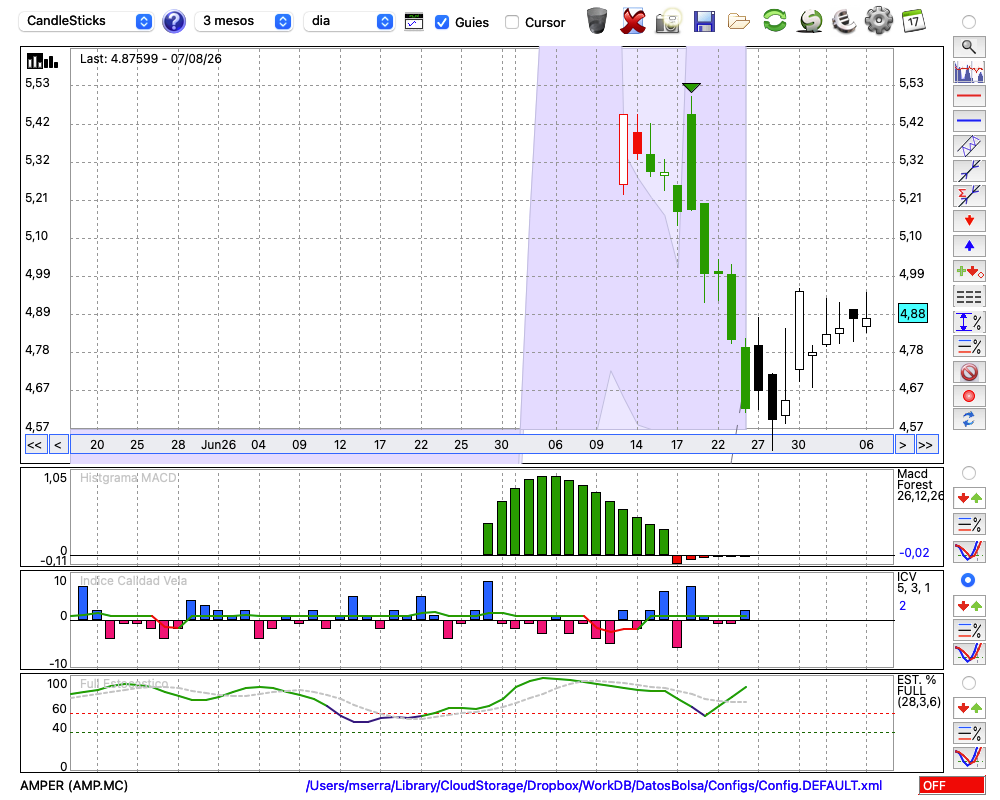Expand the 3 mesos period dropdown
Screen dimensions: 1000x800
pyautogui.click(x=243, y=21)
